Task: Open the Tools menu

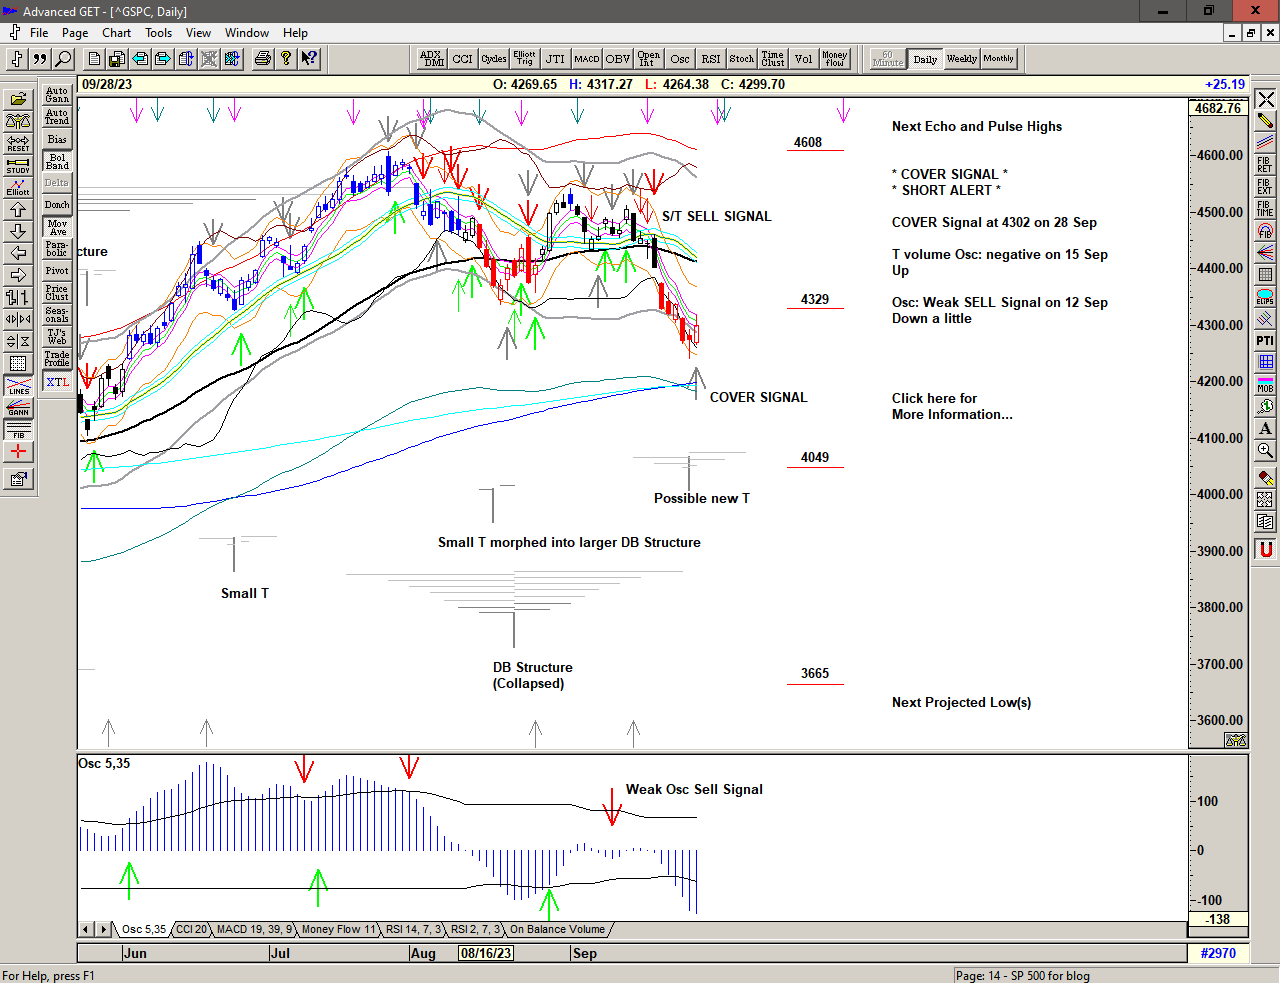Action: point(158,33)
